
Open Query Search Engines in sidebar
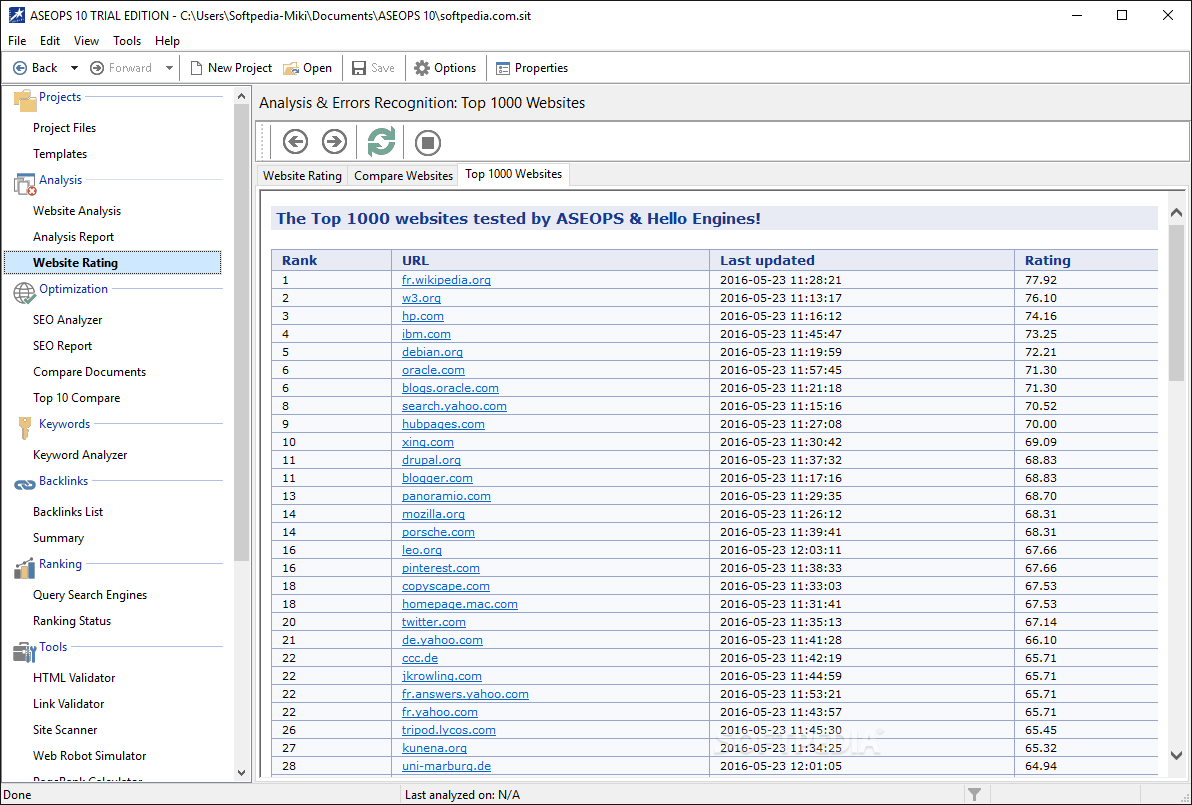click(90, 594)
